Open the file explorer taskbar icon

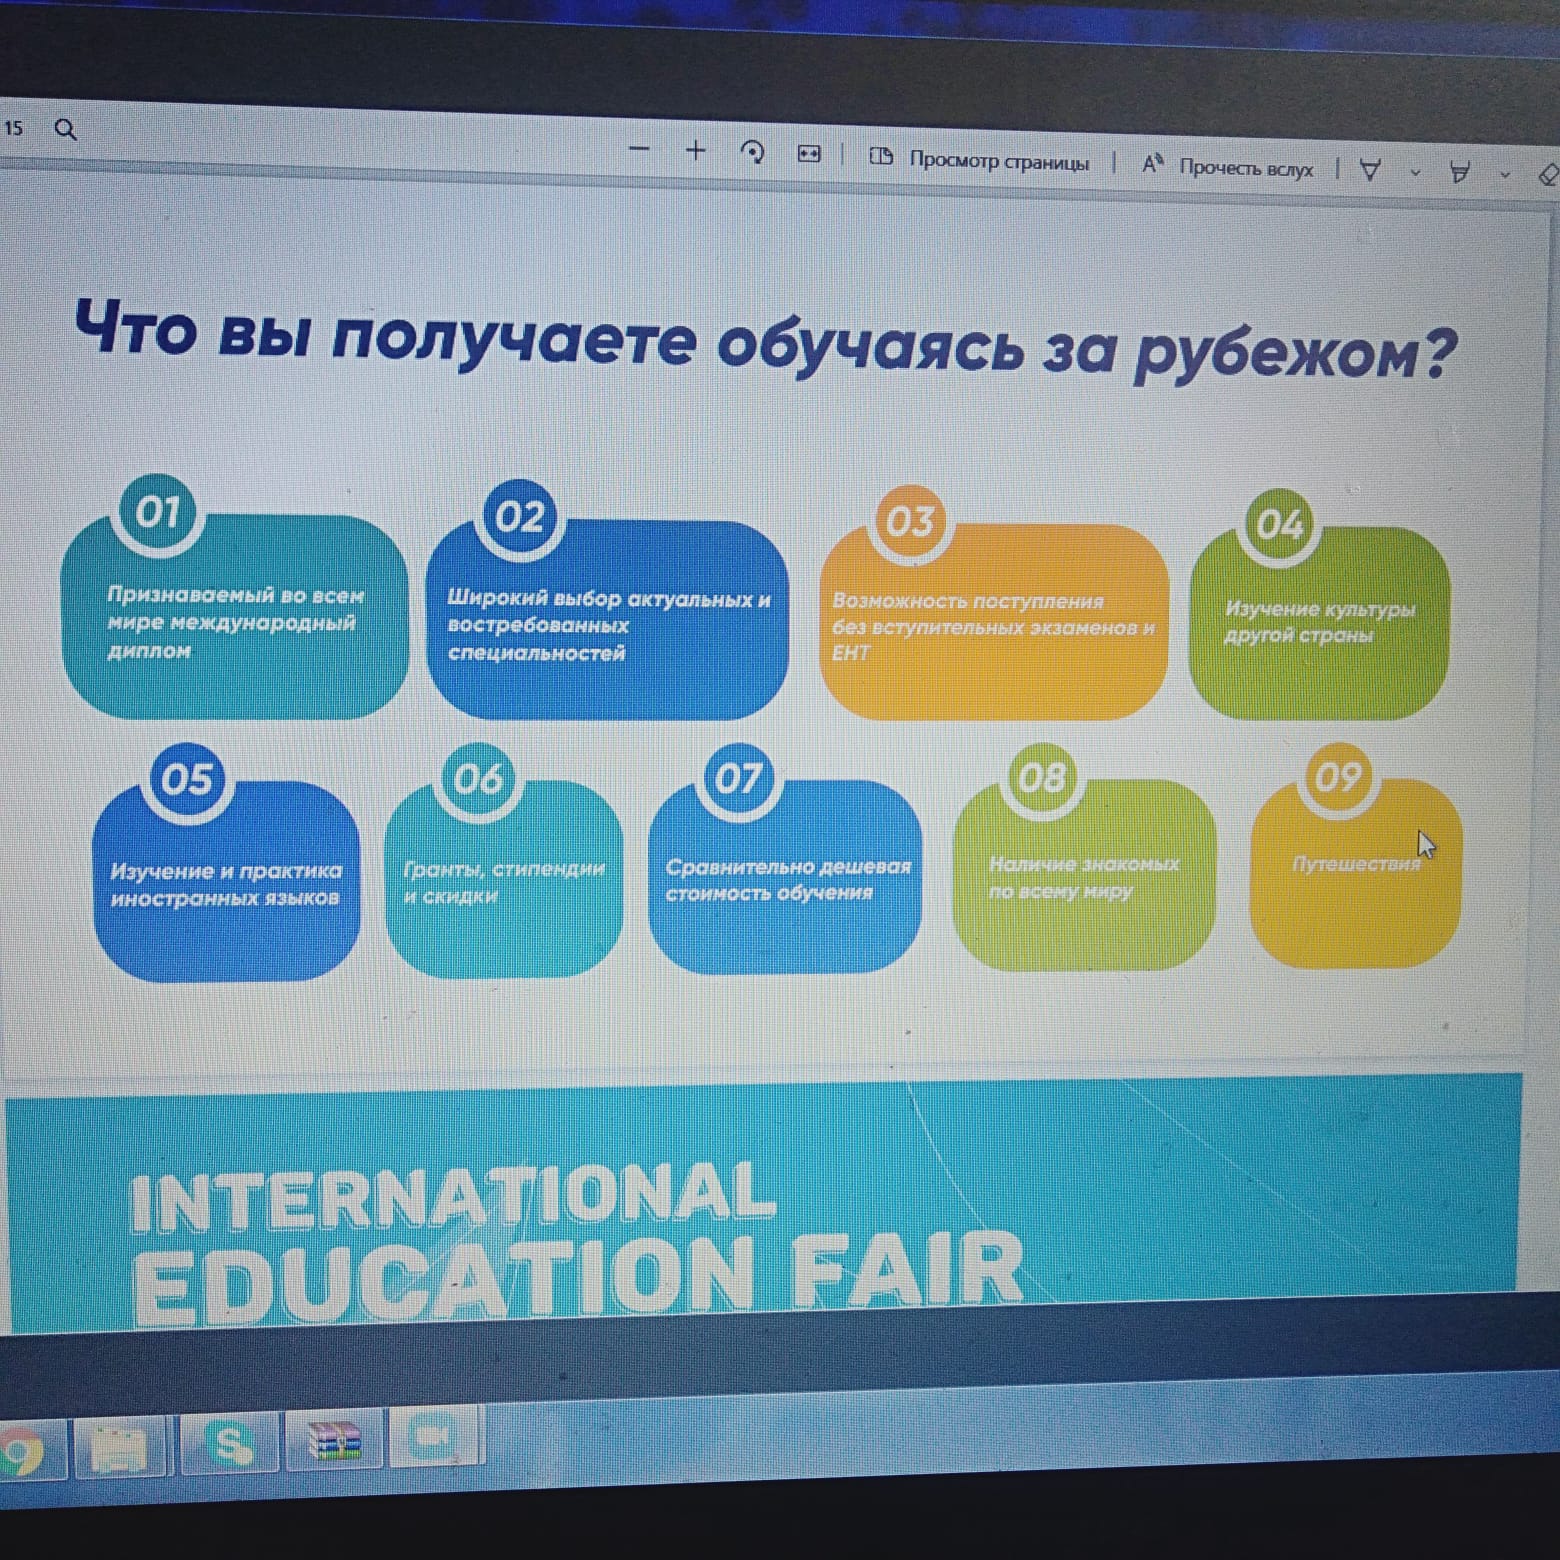pyautogui.click(x=120, y=1448)
